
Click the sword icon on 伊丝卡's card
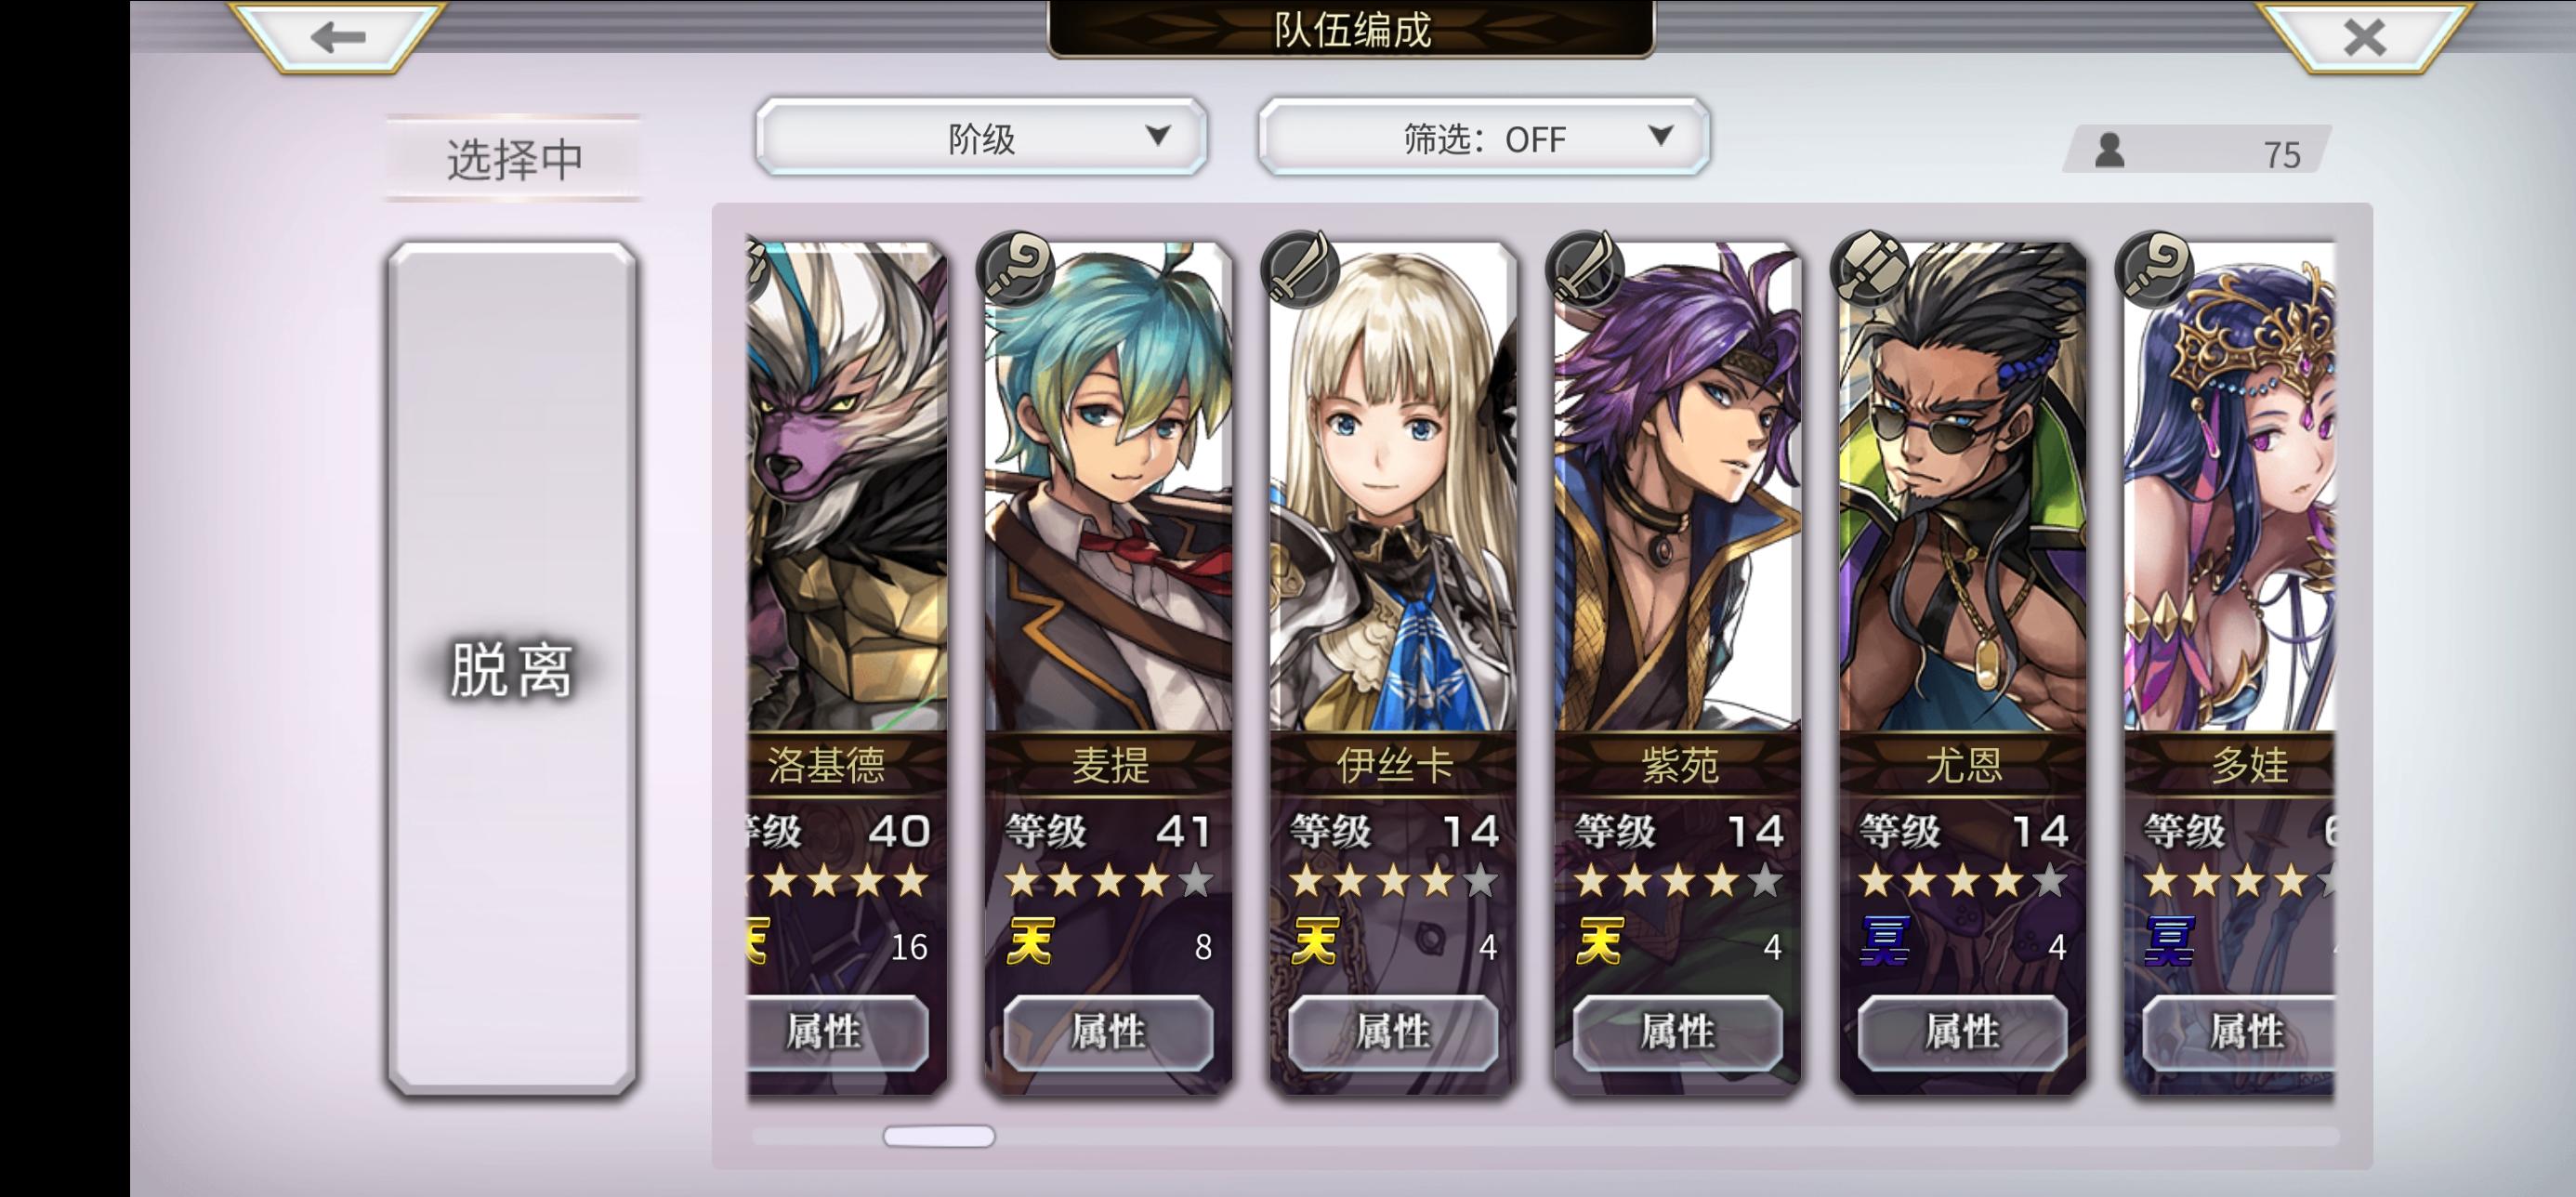pos(1301,266)
